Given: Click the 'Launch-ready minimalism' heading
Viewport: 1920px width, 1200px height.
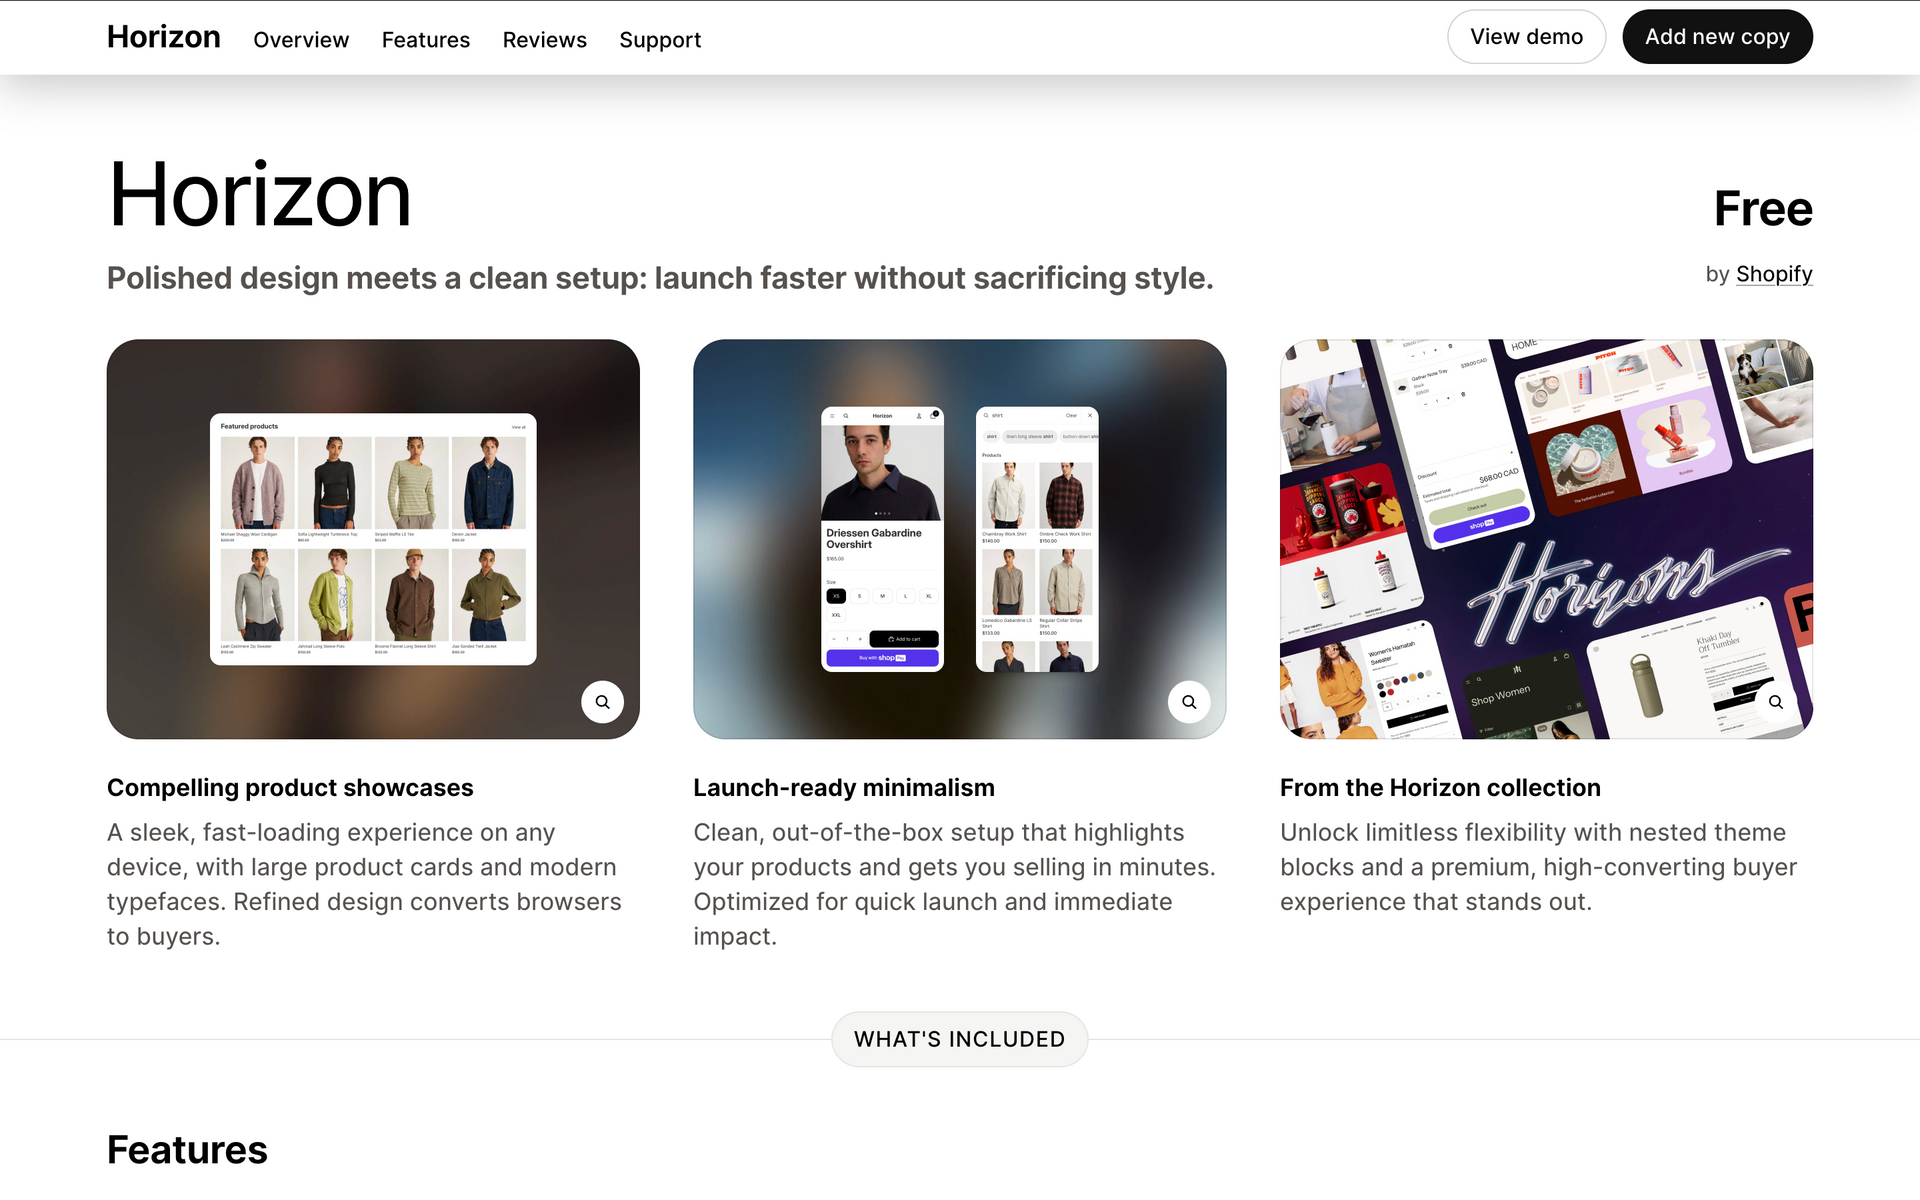Looking at the screenshot, I should tap(844, 788).
